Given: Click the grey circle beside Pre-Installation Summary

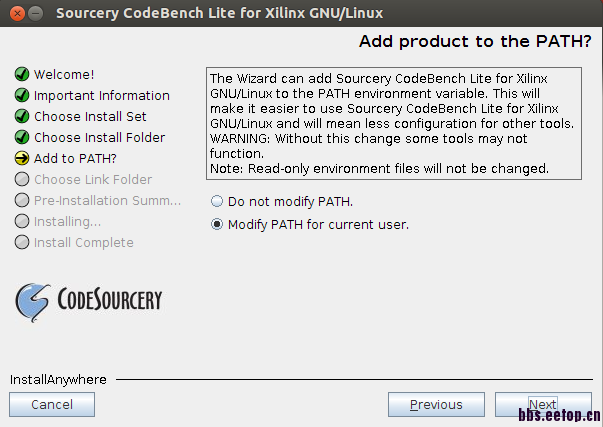Looking at the screenshot, I should (21, 201).
